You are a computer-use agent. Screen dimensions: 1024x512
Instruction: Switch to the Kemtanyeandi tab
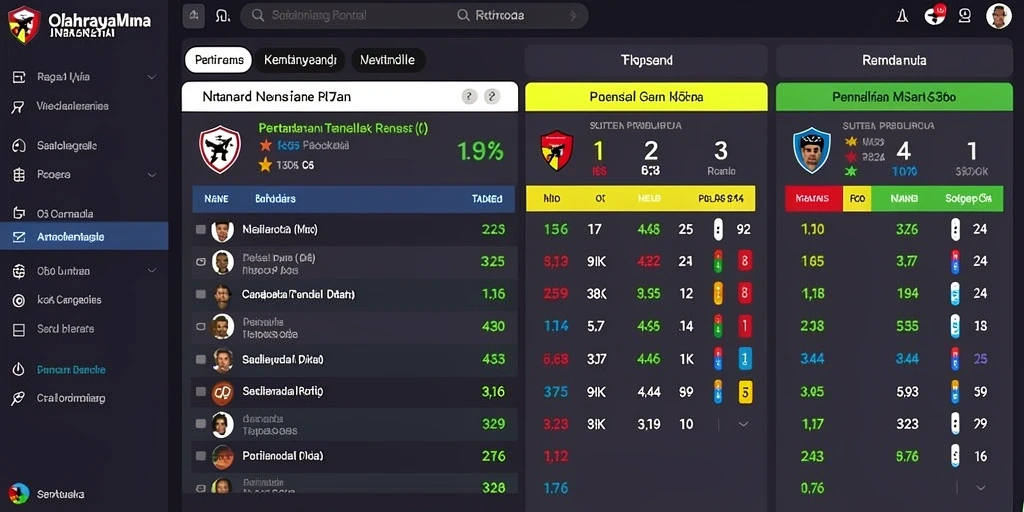300,60
